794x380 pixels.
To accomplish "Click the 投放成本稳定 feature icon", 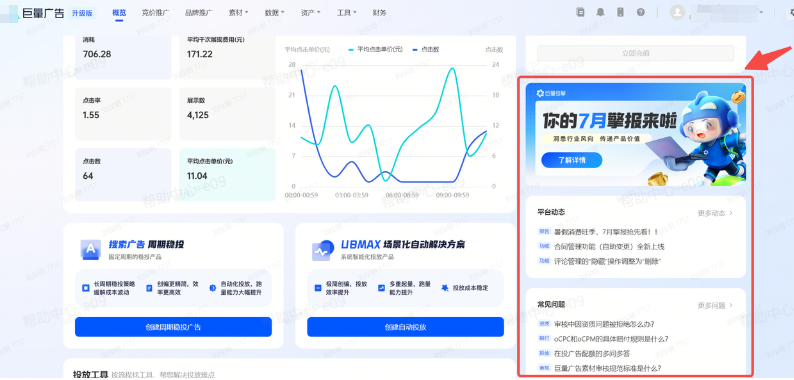I will (445, 287).
